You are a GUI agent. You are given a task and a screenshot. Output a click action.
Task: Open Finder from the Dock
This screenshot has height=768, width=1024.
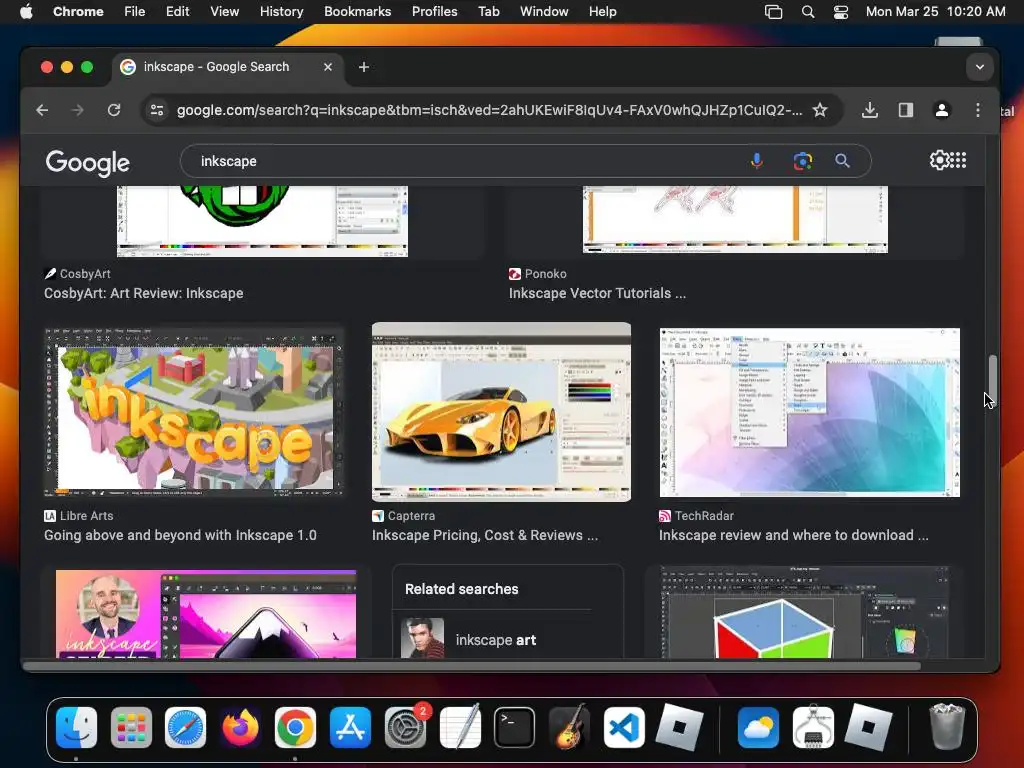pos(76,727)
